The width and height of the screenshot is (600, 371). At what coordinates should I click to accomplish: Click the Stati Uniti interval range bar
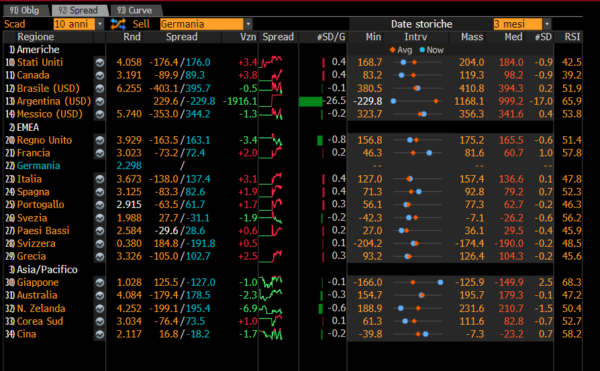pyautogui.click(x=416, y=62)
